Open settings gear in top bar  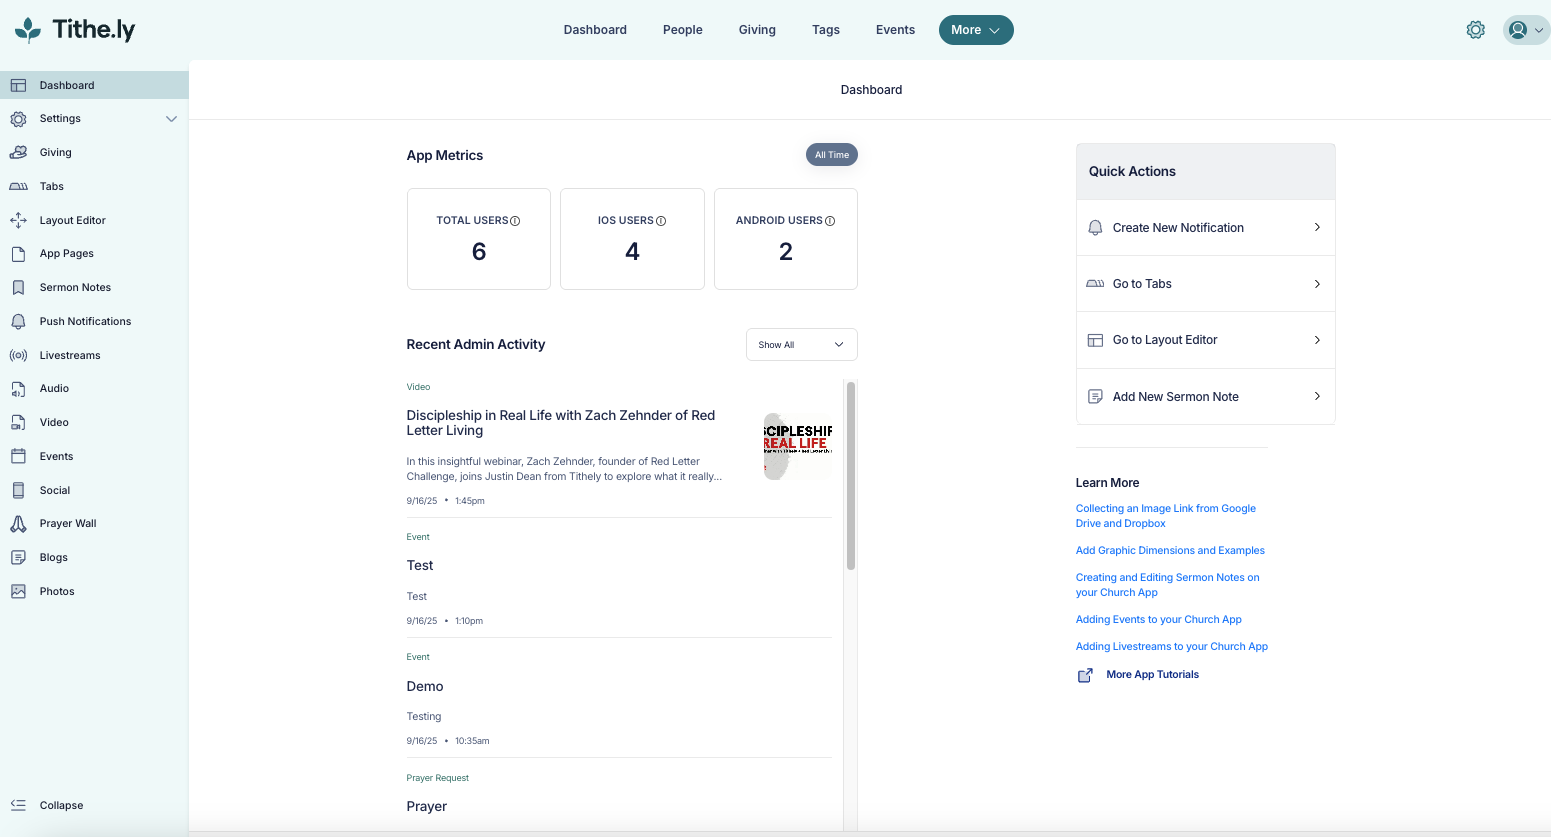coord(1476,30)
